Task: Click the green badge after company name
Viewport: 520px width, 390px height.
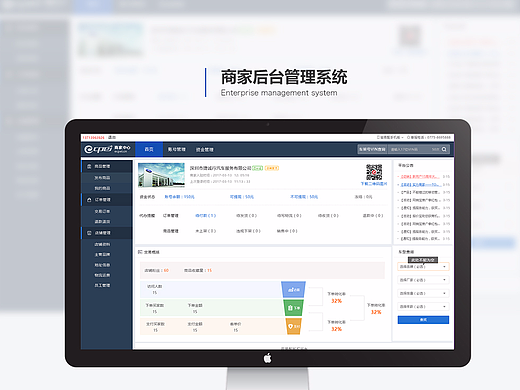Action: click(x=257, y=168)
